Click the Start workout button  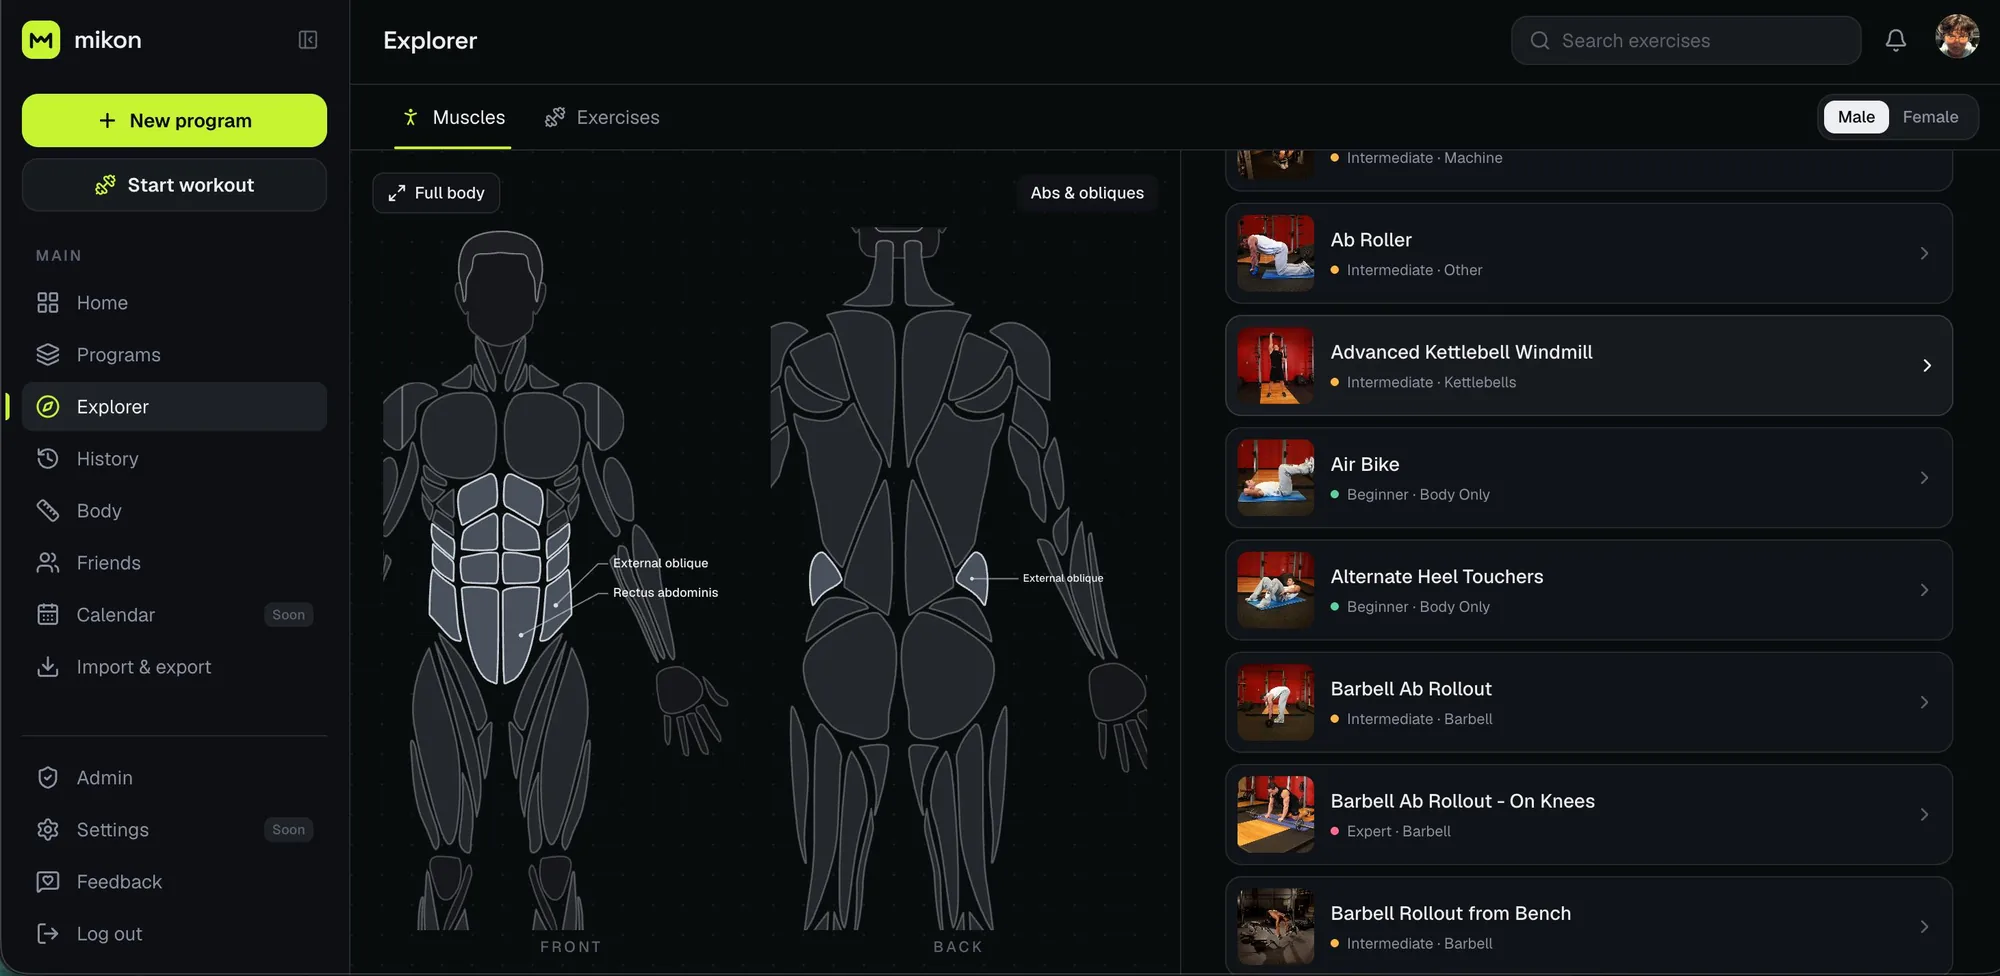point(174,185)
